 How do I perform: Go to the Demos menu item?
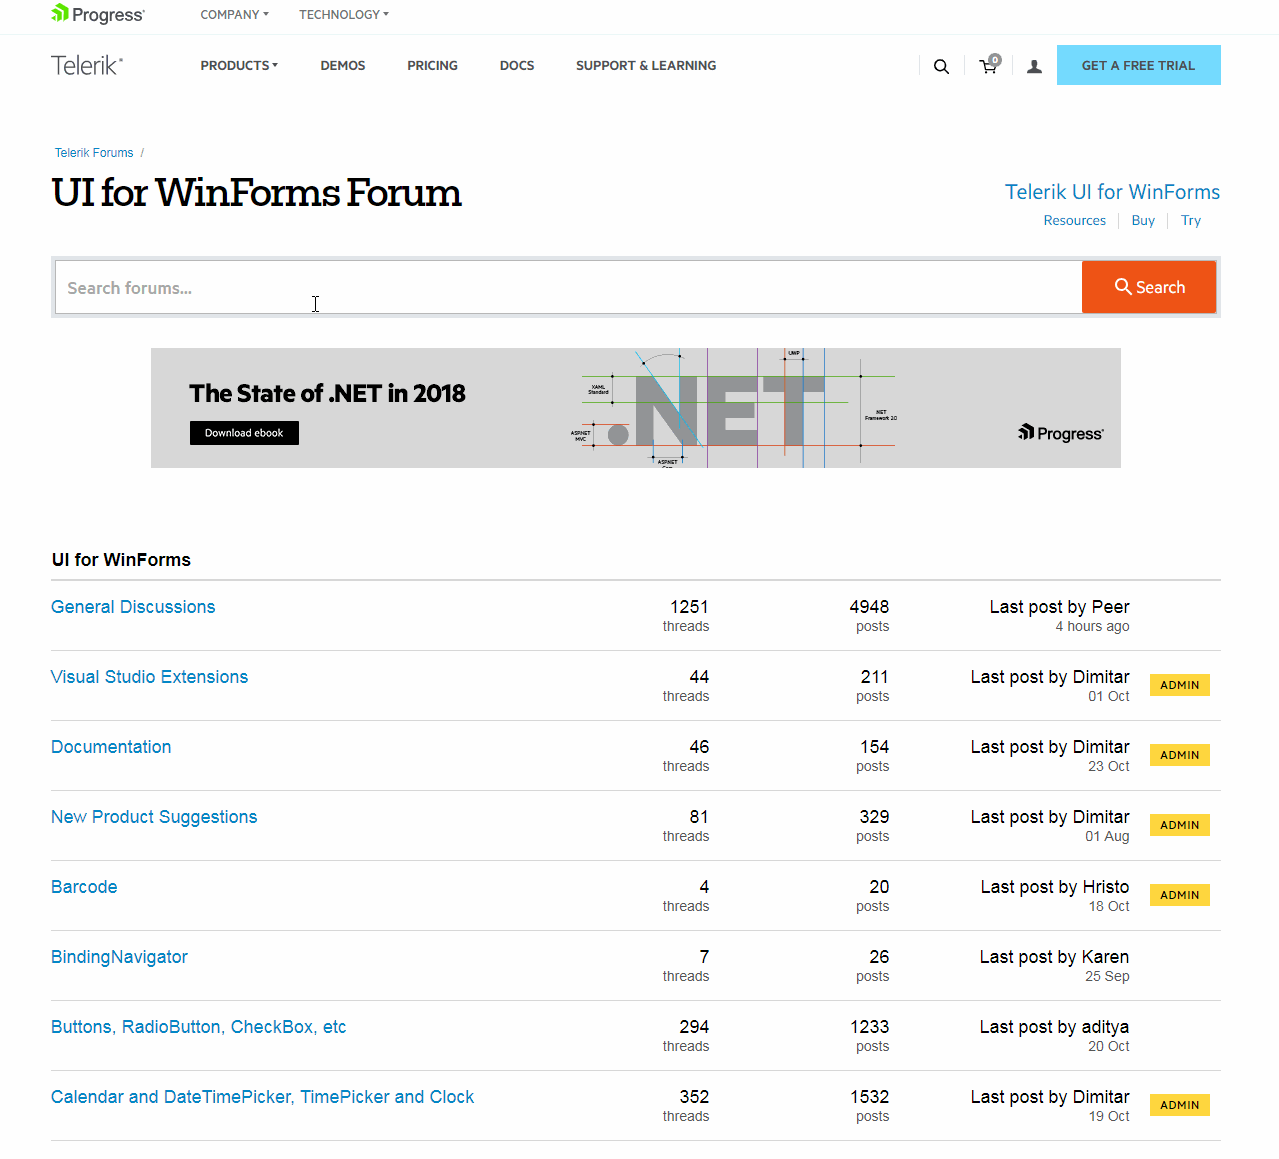(x=343, y=66)
